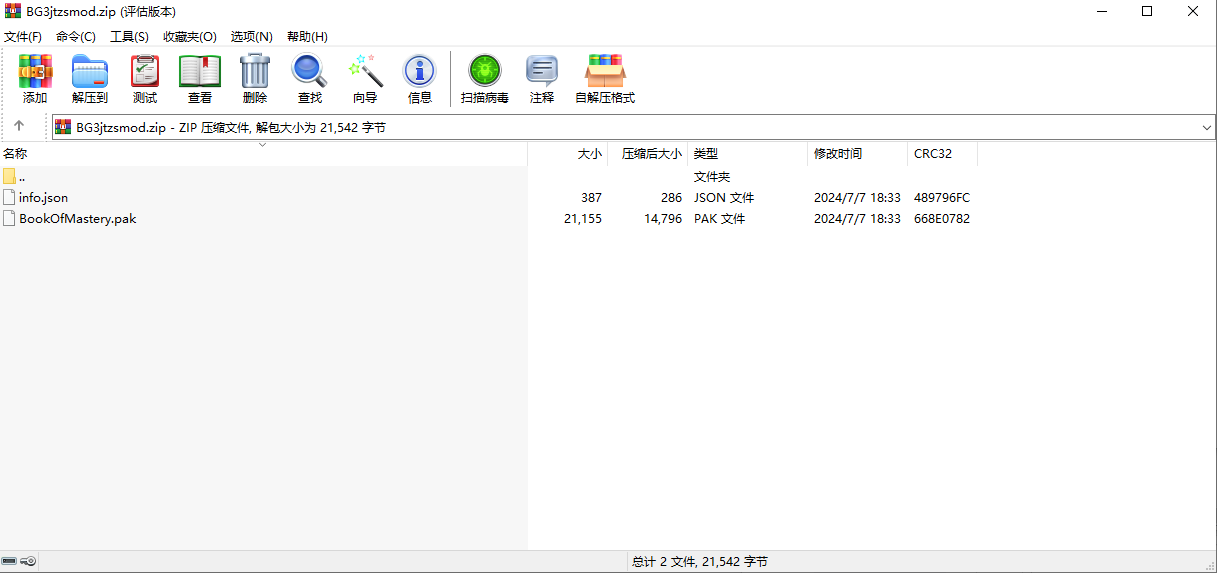The width and height of the screenshot is (1217, 573).
Task: Click info.json modified time 2024/7/7 18:33
Action: (x=857, y=197)
